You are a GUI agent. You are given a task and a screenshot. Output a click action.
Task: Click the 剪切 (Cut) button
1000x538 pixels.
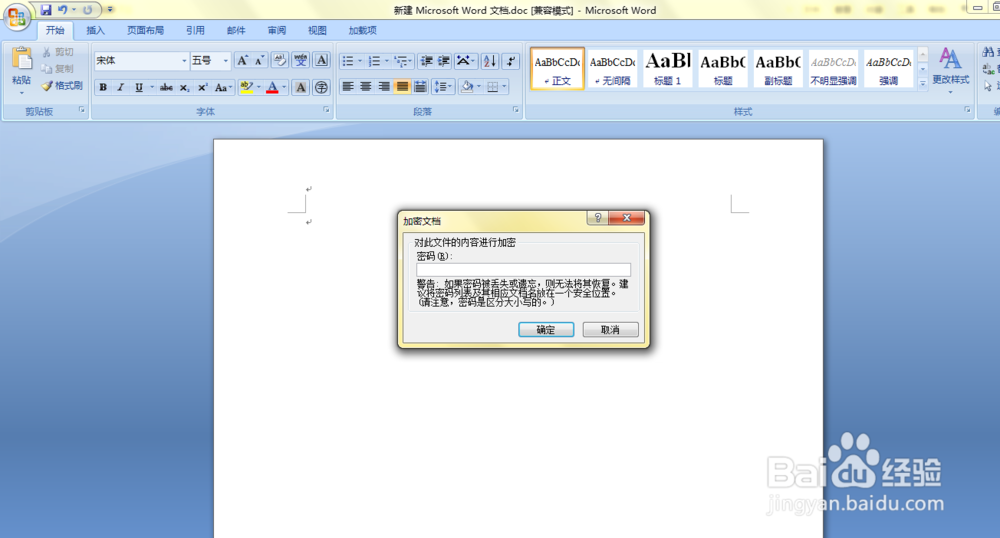58,52
